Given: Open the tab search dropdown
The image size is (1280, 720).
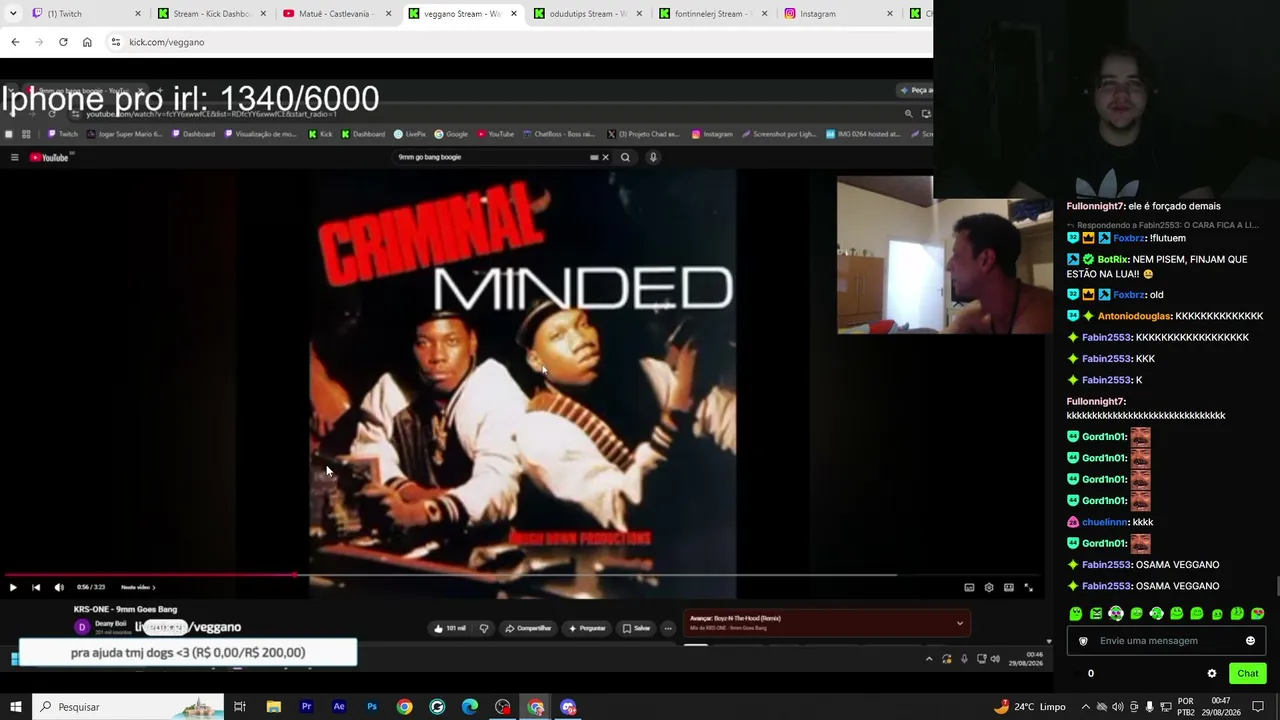Looking at the screenshot, I should pos(13,14).
